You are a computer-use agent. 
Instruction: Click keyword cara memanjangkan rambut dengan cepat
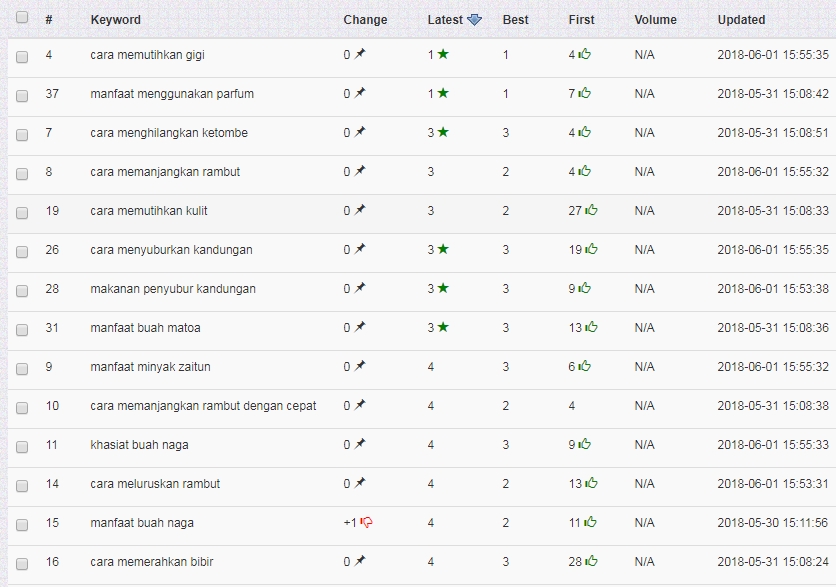click(x=203, y=406)
